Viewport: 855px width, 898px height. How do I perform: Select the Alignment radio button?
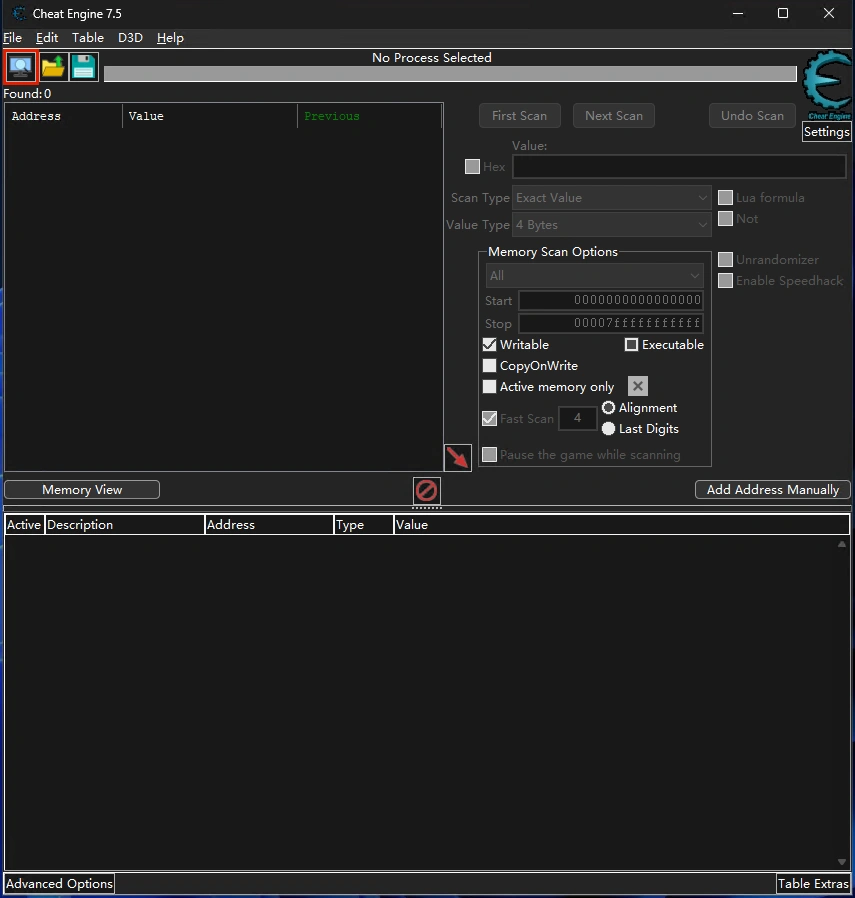tap(609, 408)
